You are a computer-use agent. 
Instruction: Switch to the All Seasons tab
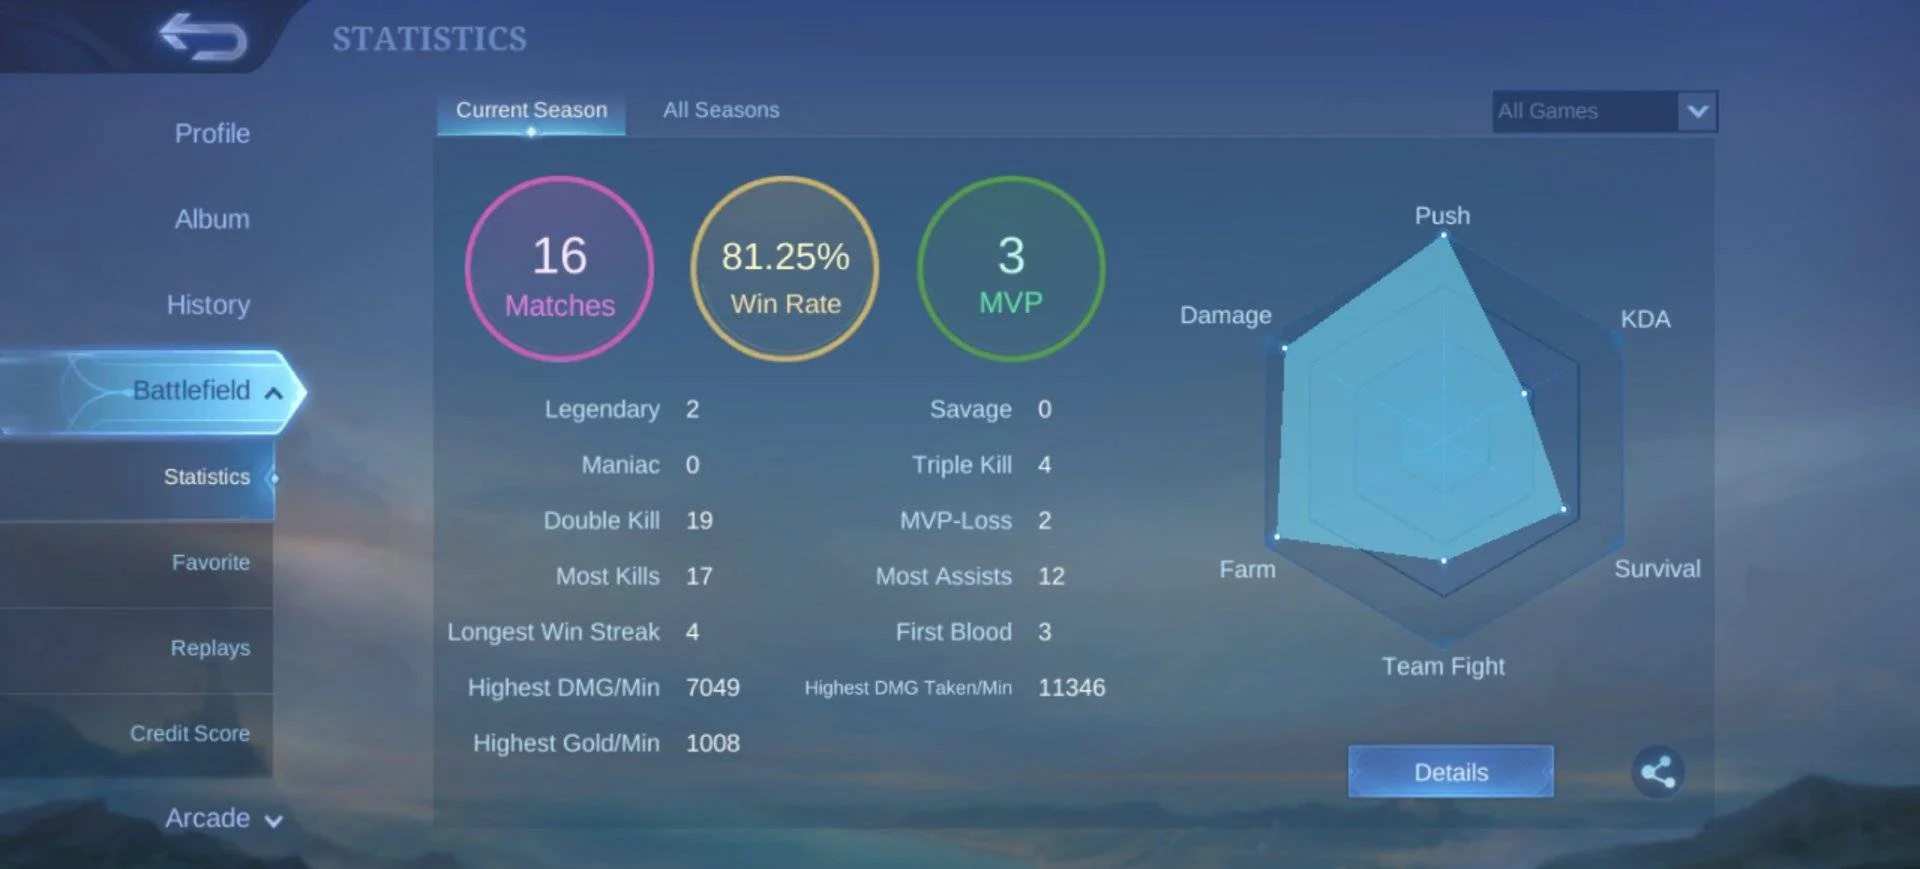coord(721,110)
